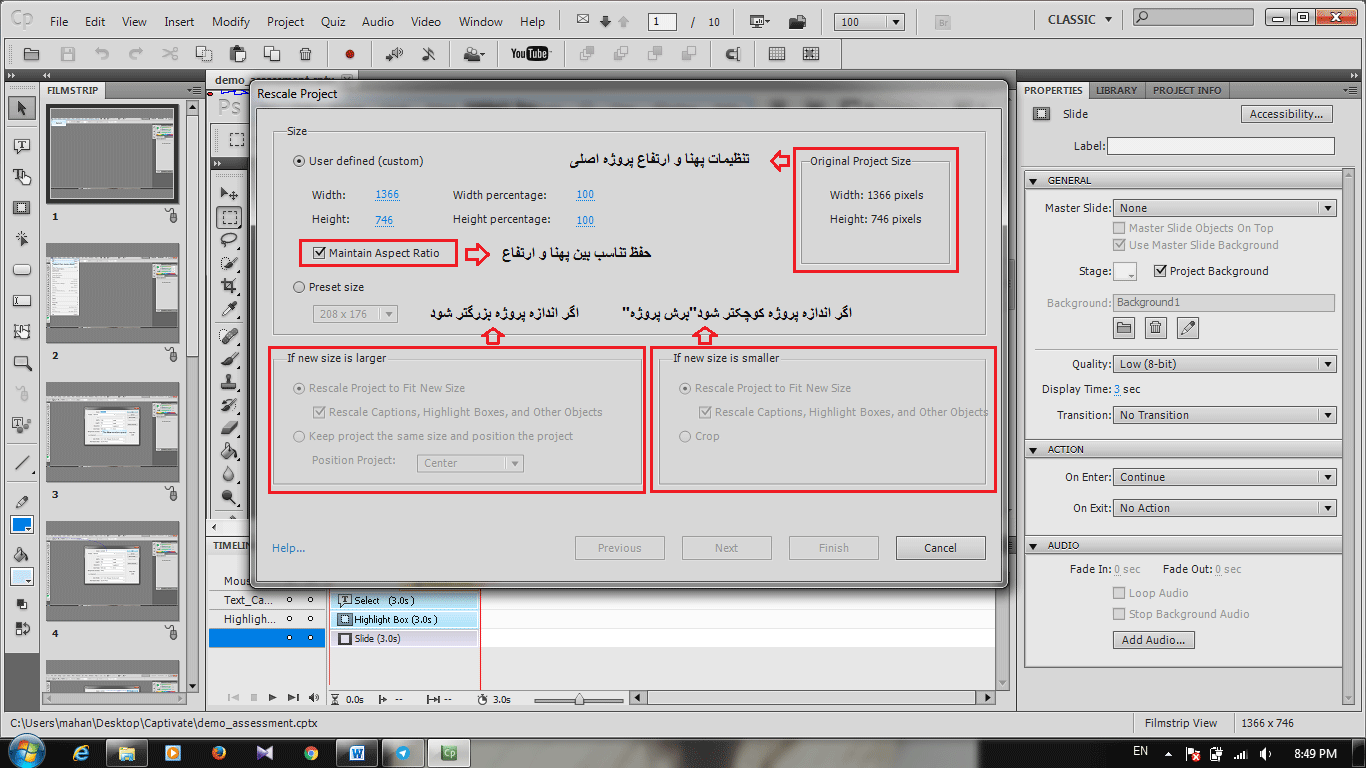Collapse the GENERAL section
This screenshot has height=768, width=1366.
point(1034,181)
